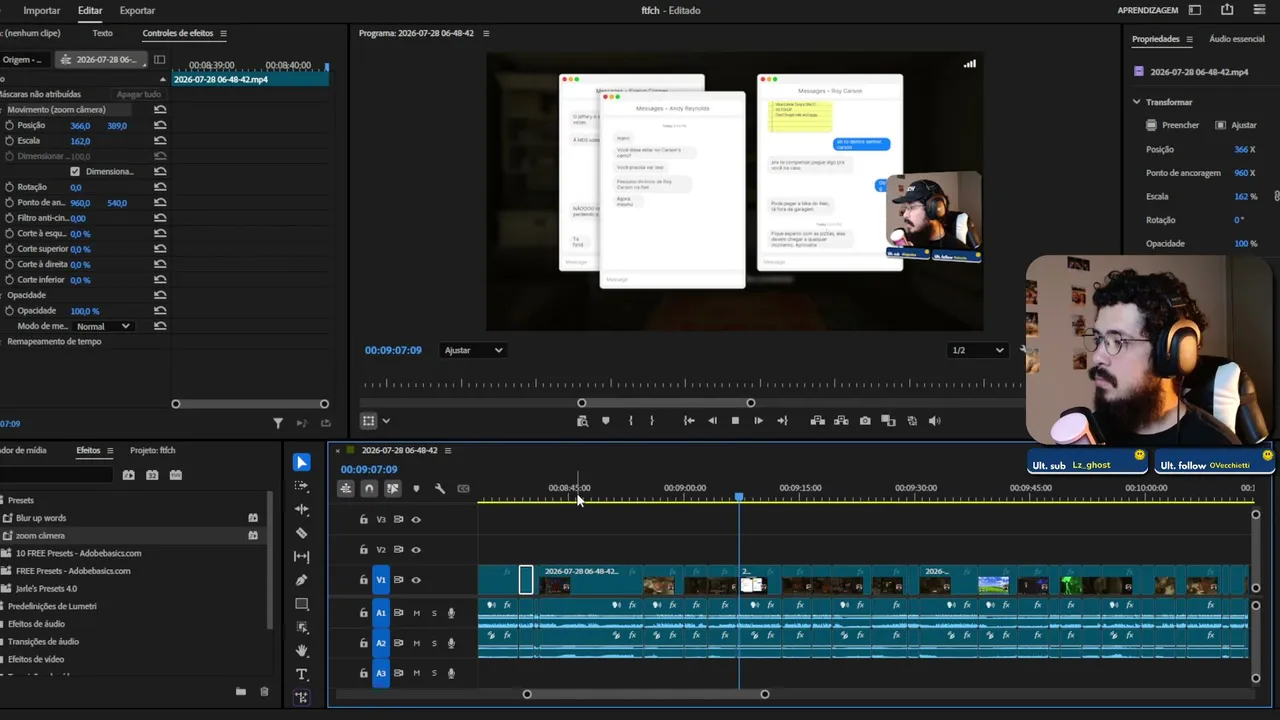Switch to the Projeto: ftfch tab
Screen dimensions: 1280x720
[x=152, y=450]
